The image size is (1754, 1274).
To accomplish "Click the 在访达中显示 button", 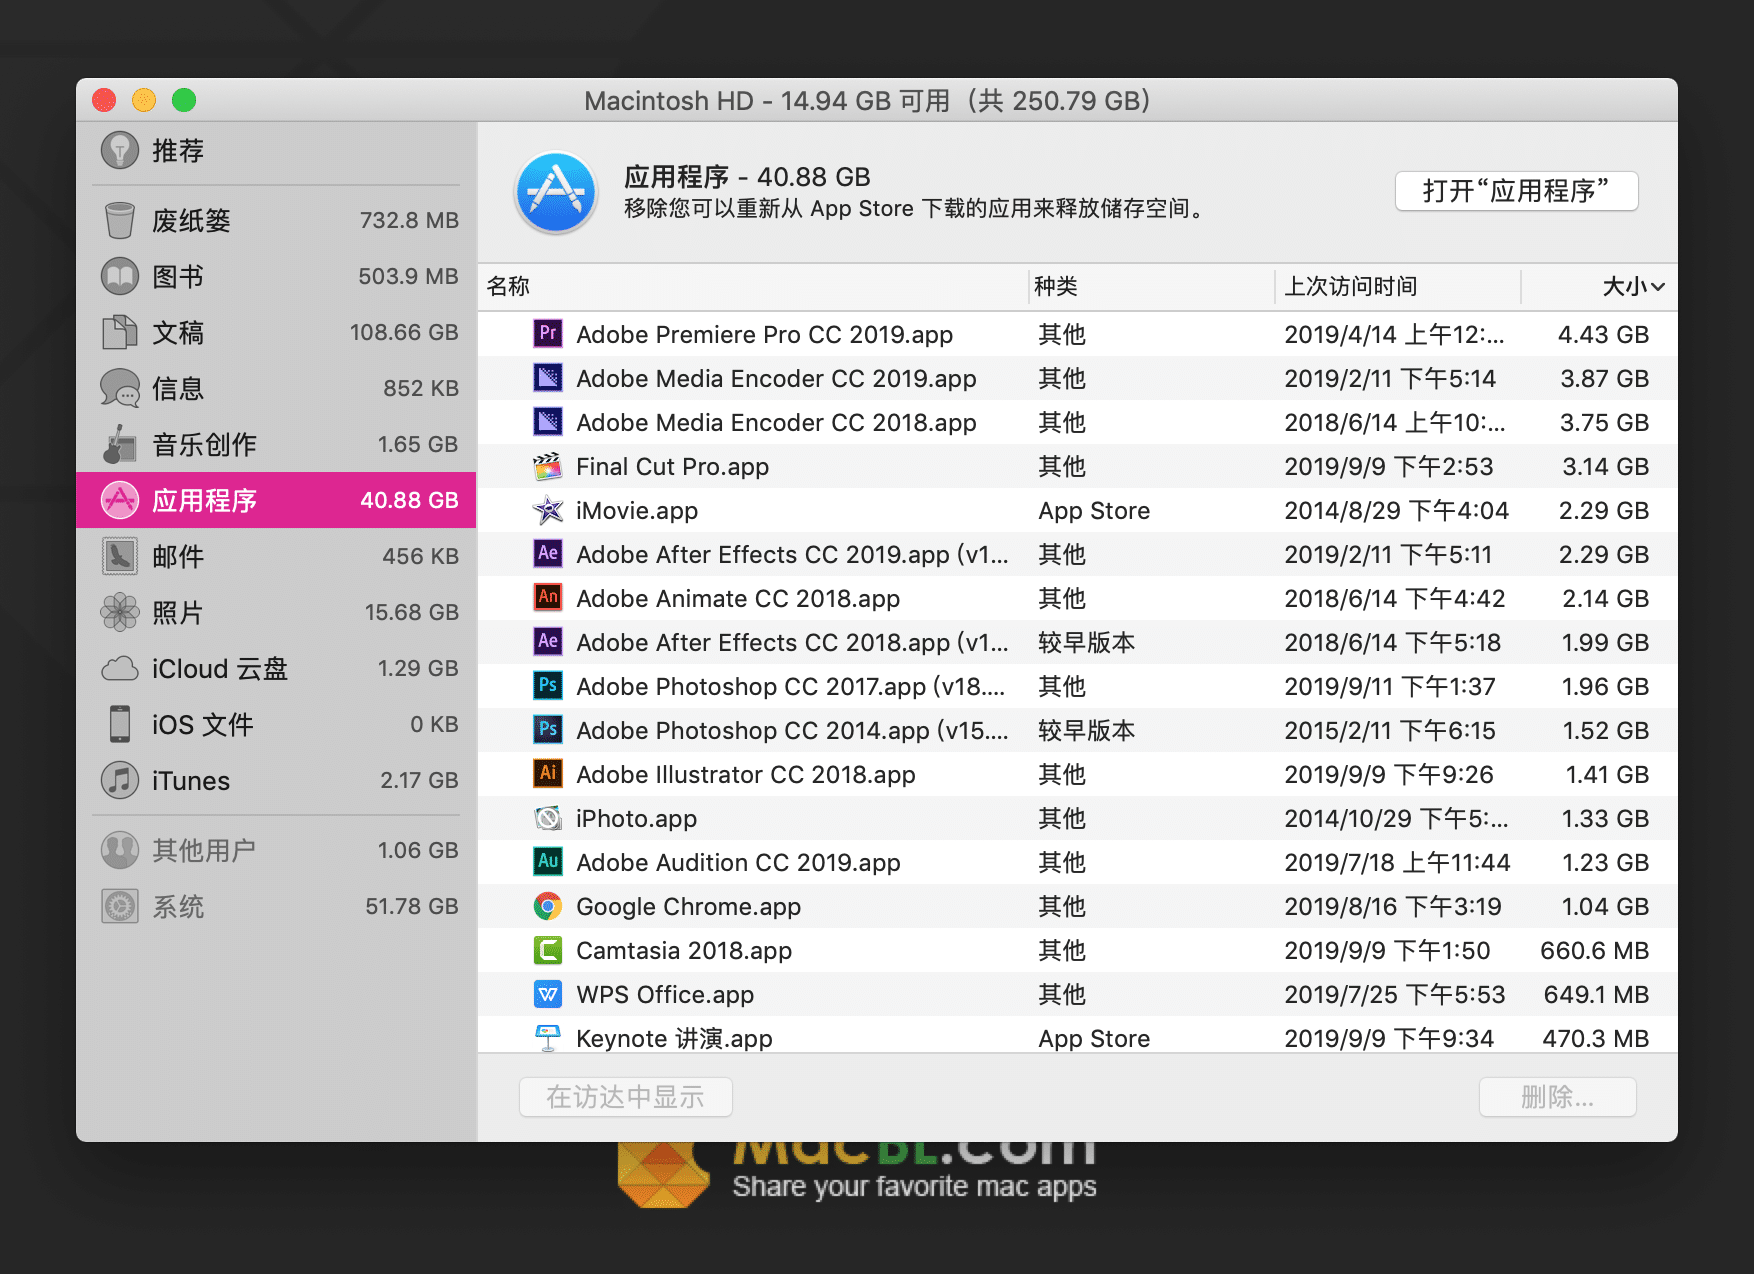I will pos(626,1097).
